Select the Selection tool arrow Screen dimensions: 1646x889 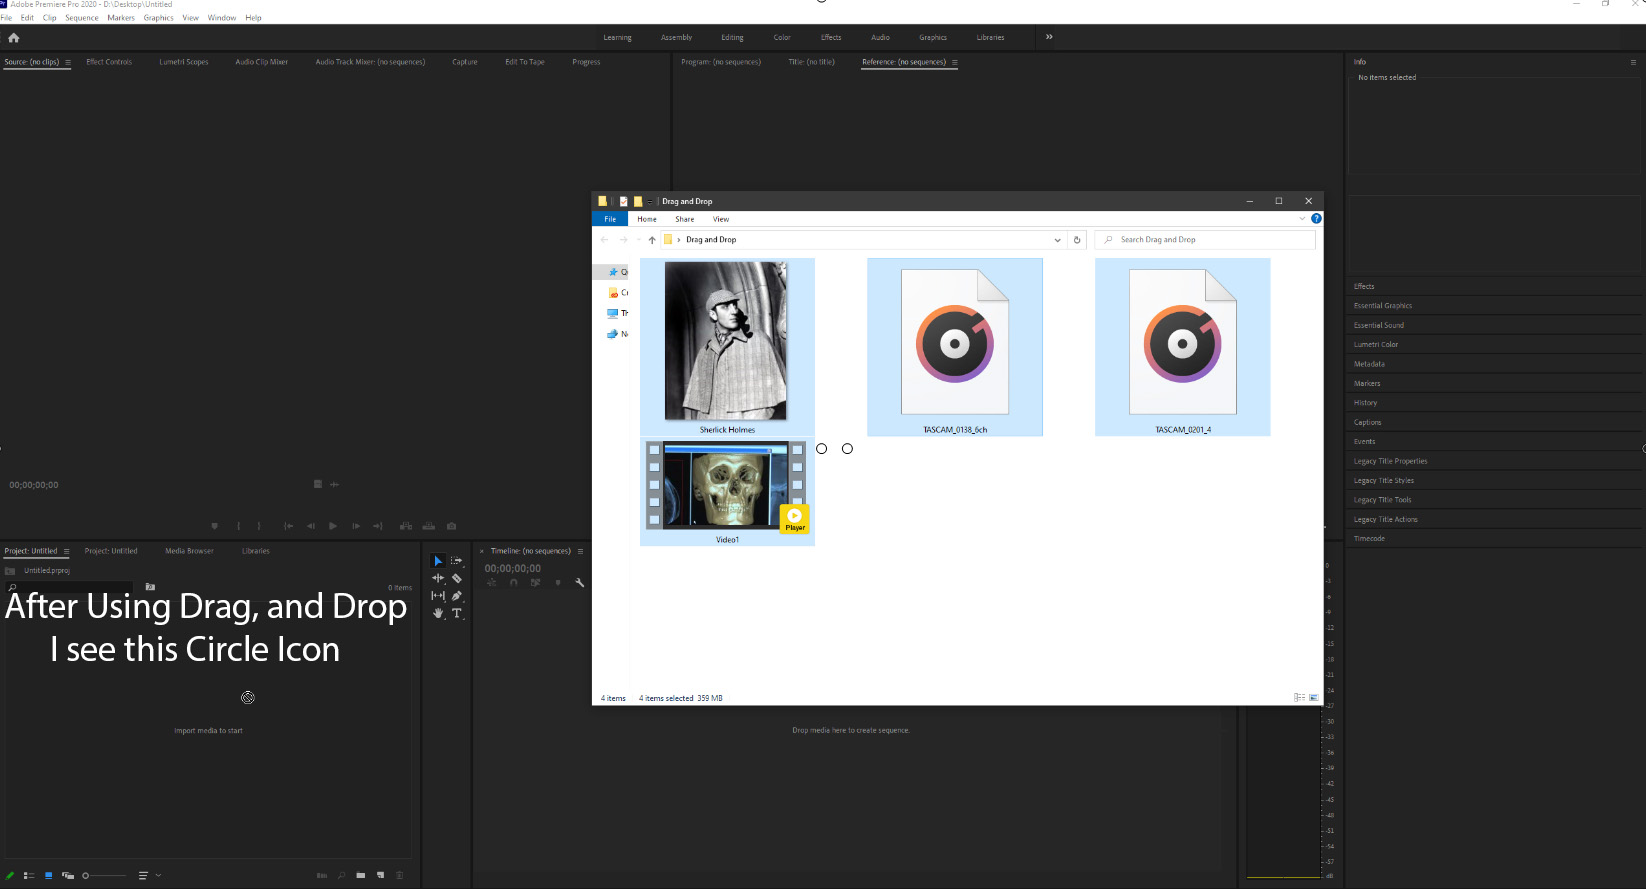pos(438,561)
